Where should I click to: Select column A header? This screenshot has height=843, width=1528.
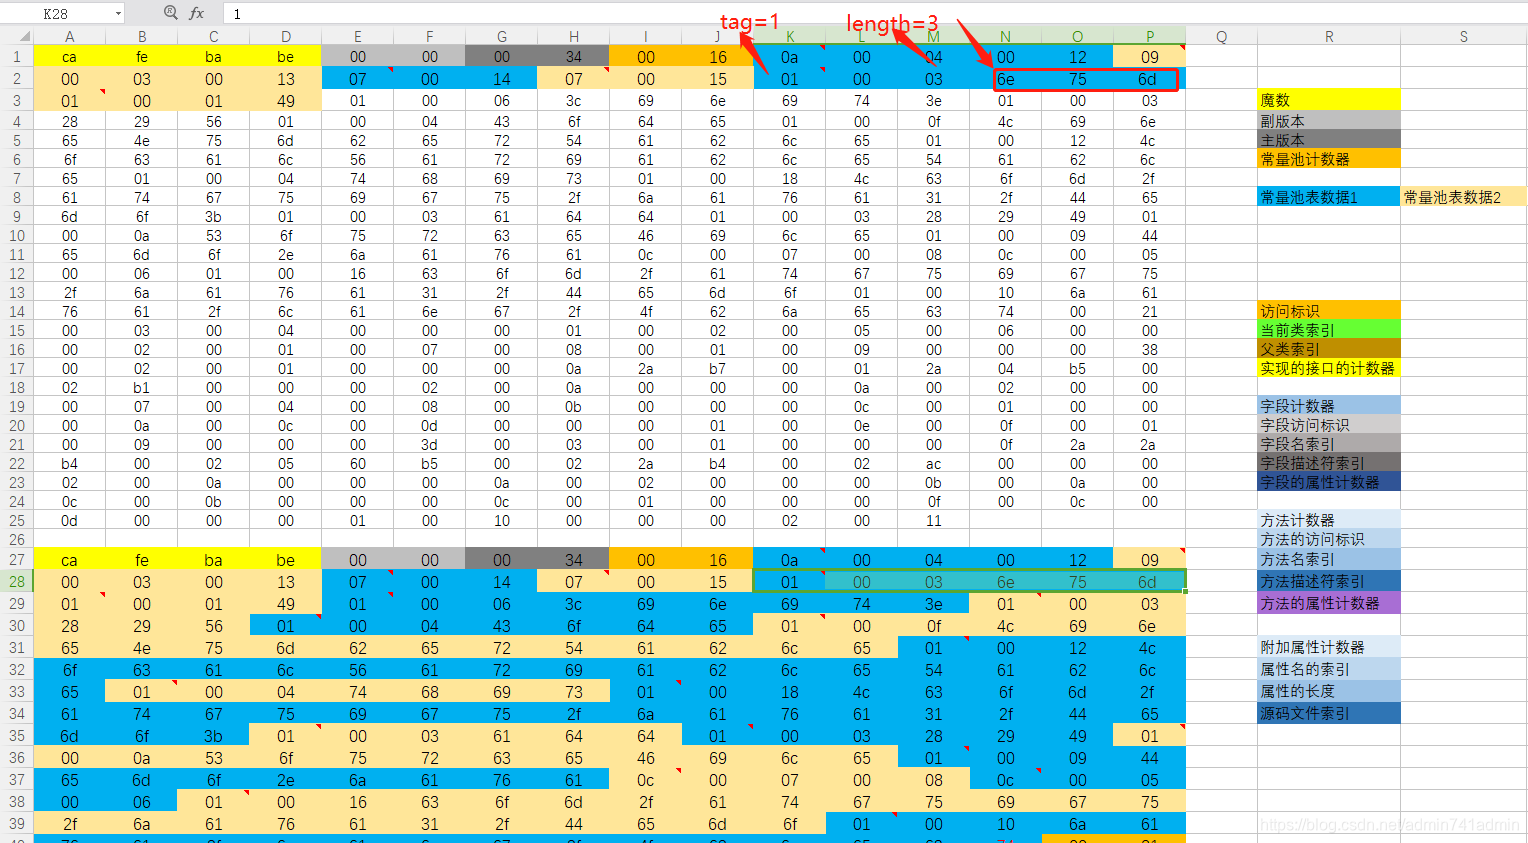point(70,37)
